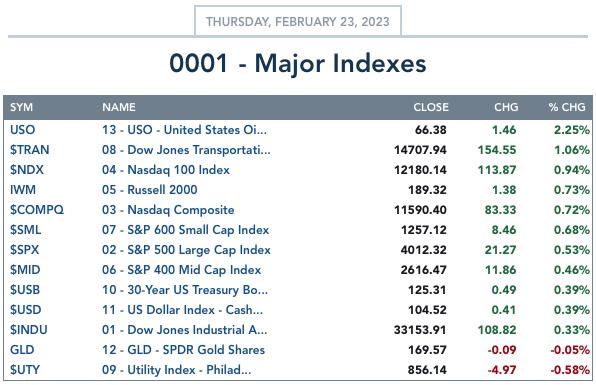This screenshot has height=385, width=596.
Task: Open the $INDU symbol link
Action: click(x=29, y=330)
